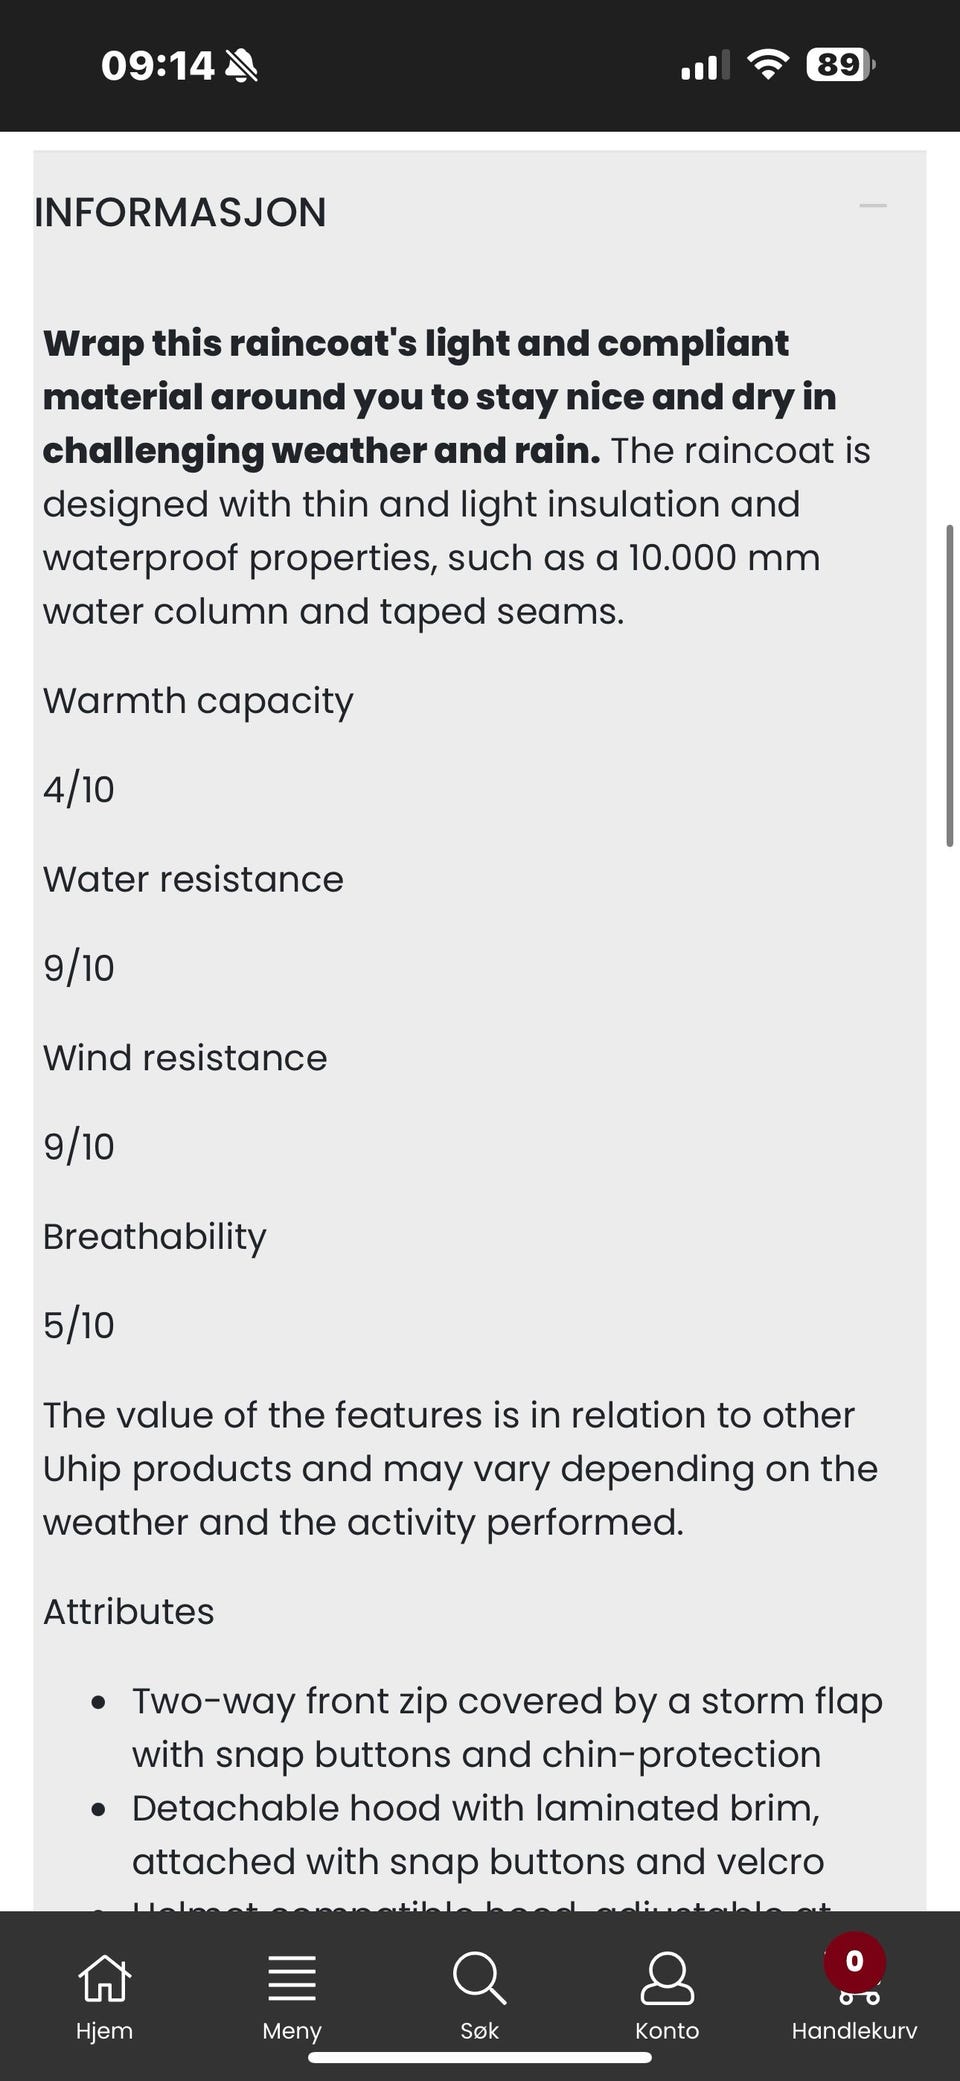
Task: Tap the "Water resistance" label
Action: (193, 879)
